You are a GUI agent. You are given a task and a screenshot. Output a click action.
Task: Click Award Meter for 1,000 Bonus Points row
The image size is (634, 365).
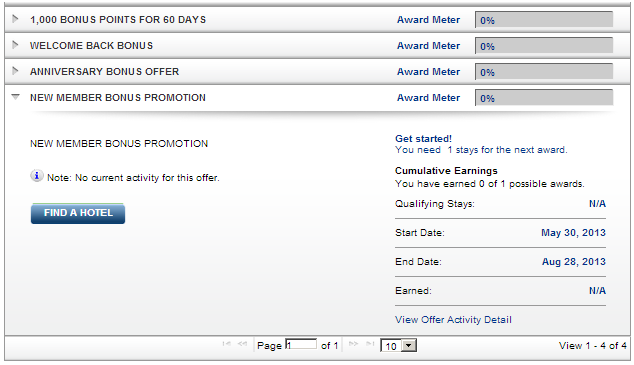pos(428,20)
